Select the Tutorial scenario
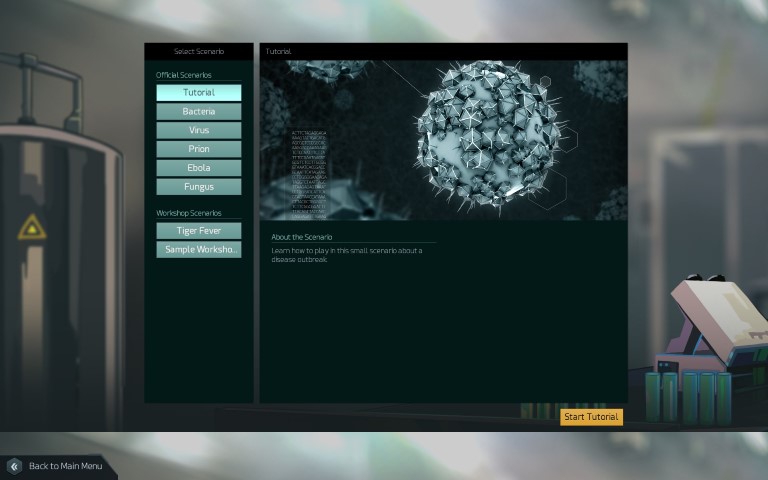 pyautogui.click(x=198, y=93)
